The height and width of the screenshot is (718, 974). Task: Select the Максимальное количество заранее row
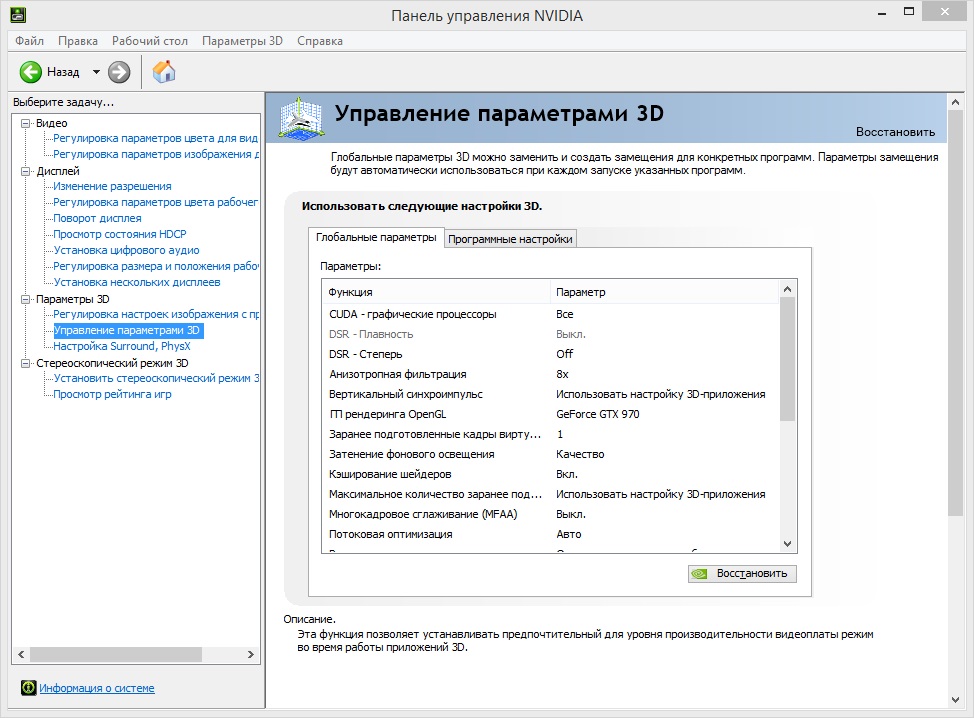(x=550, y=494)
